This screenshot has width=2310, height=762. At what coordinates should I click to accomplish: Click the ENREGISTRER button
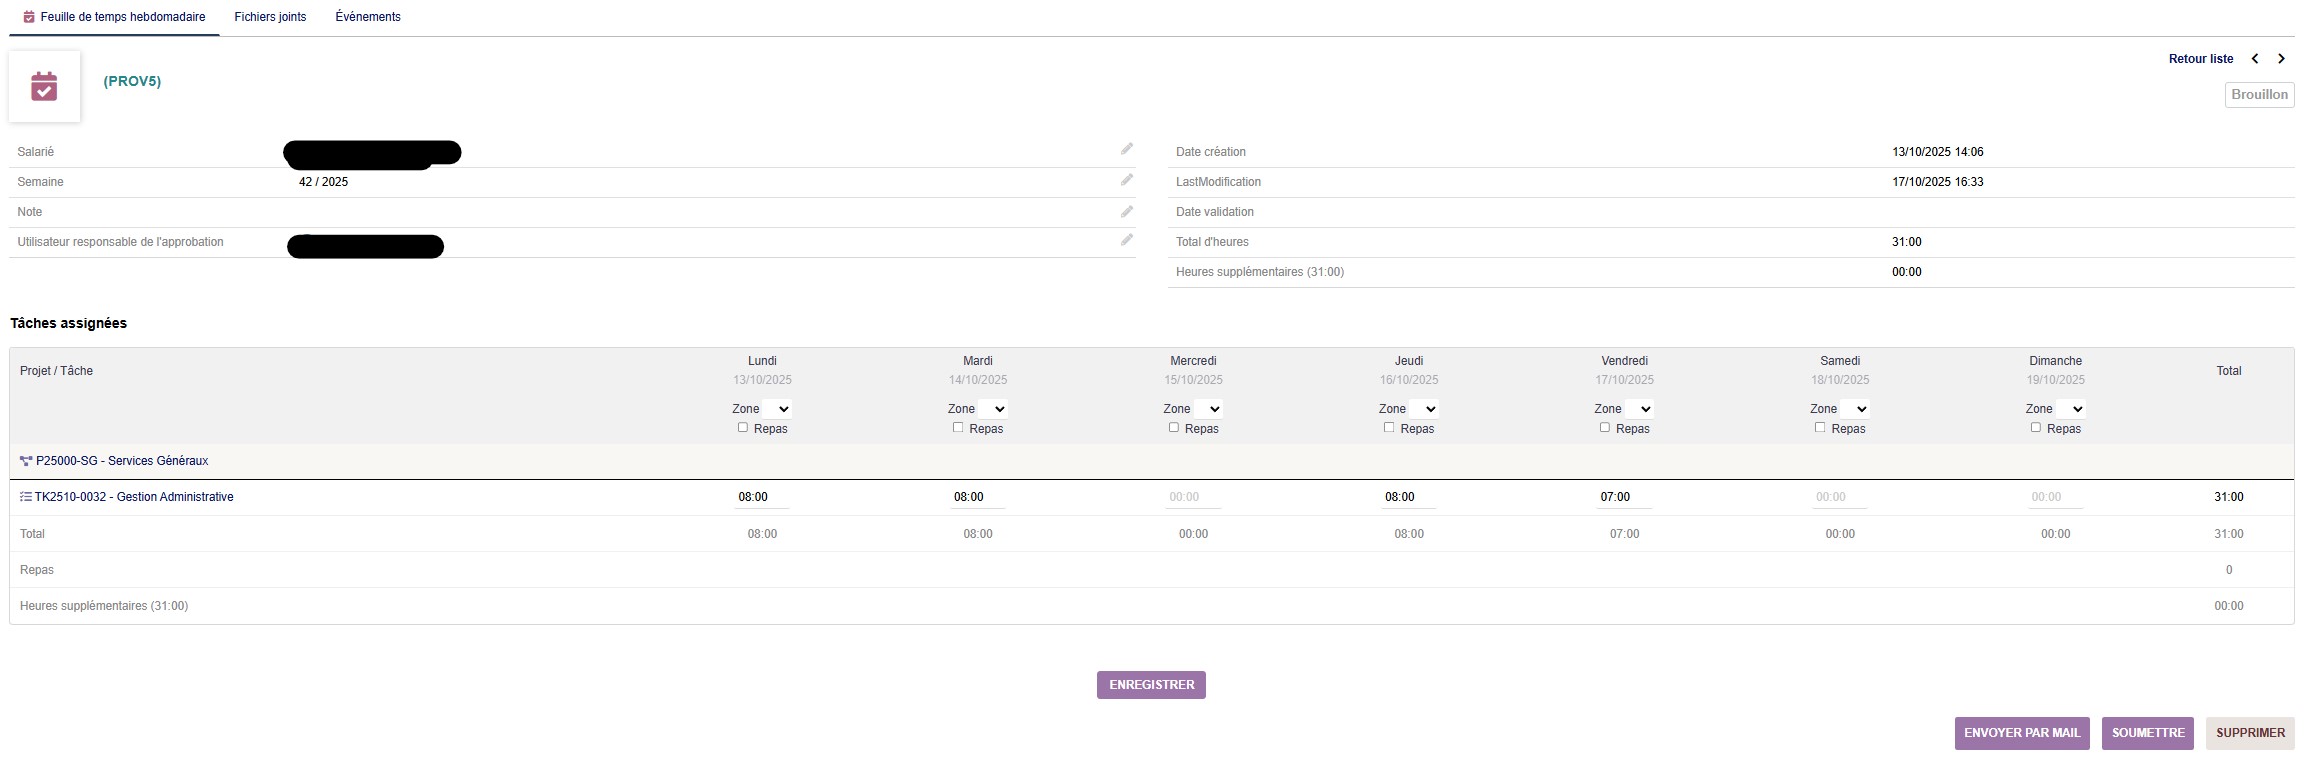[x=1151, y=685]
